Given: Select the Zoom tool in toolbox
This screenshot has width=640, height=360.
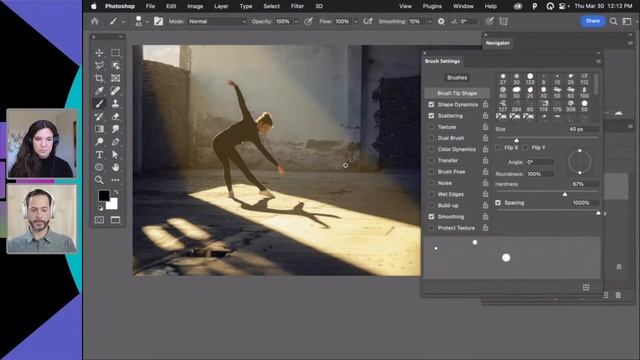Looking at the screenshot, I should coord(99,180).
